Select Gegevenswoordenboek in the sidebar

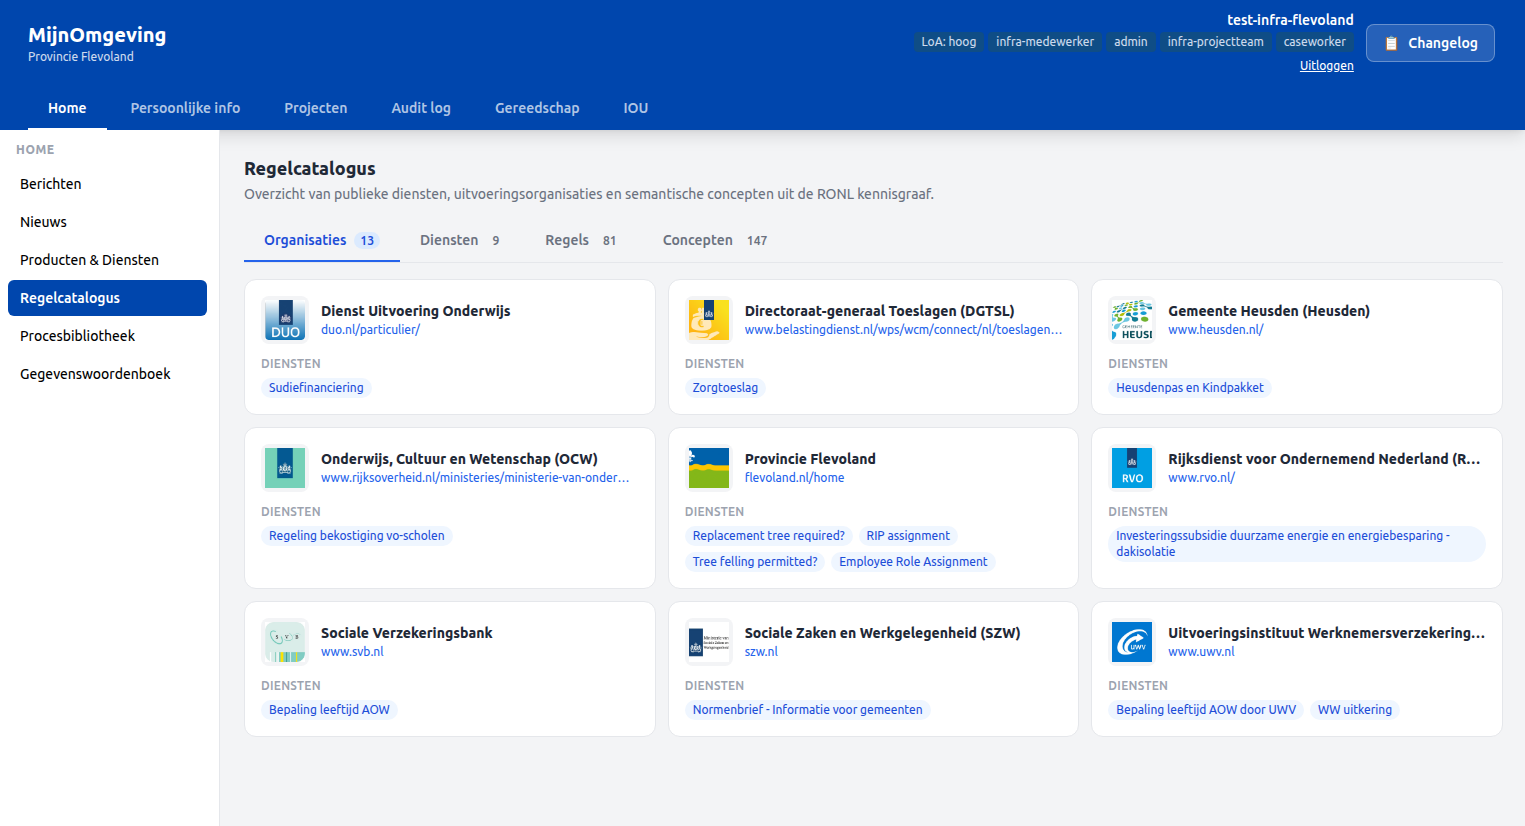[96, 373]
